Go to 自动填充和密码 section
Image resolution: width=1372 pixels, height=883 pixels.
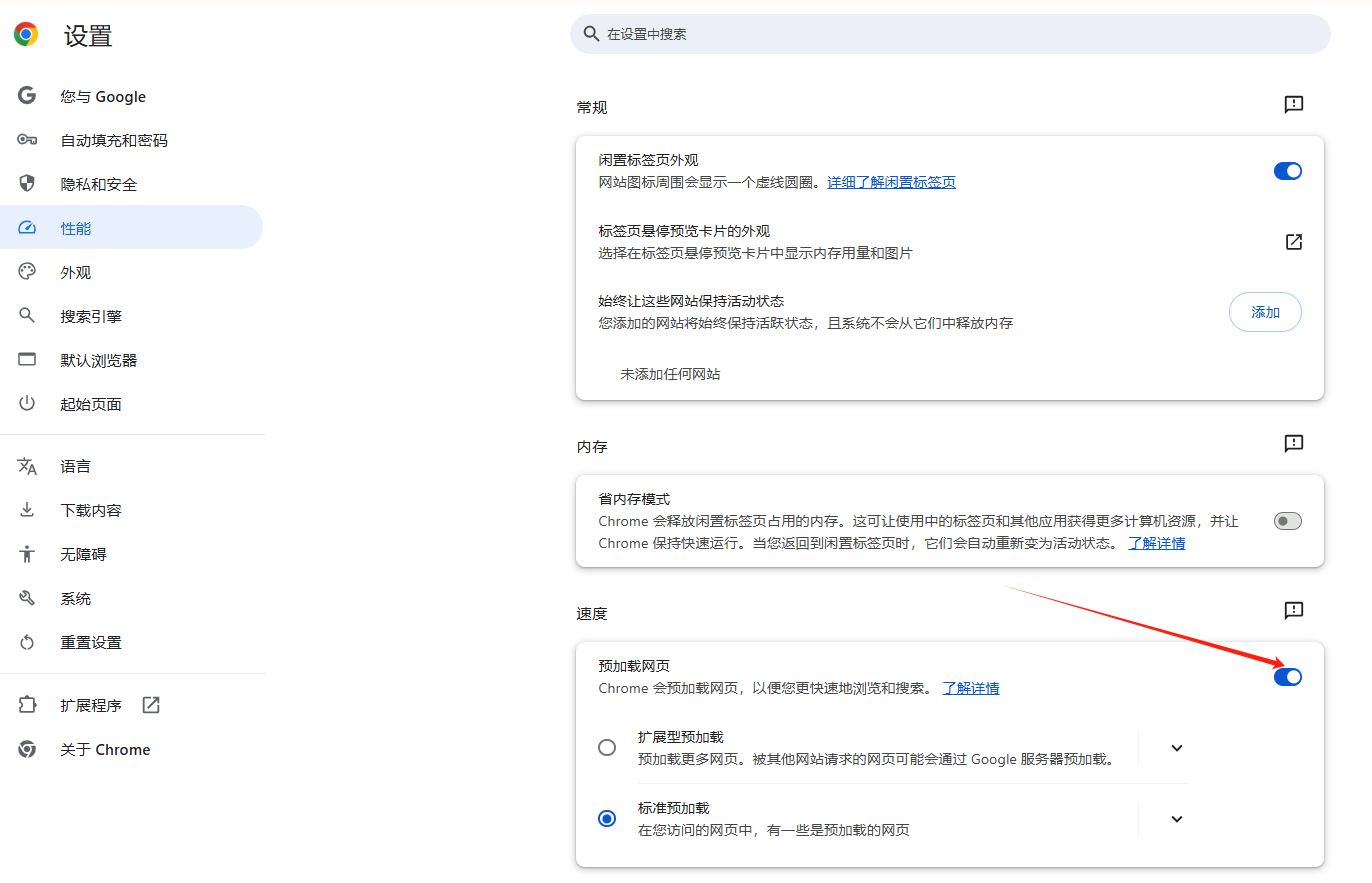click(132, 140)
